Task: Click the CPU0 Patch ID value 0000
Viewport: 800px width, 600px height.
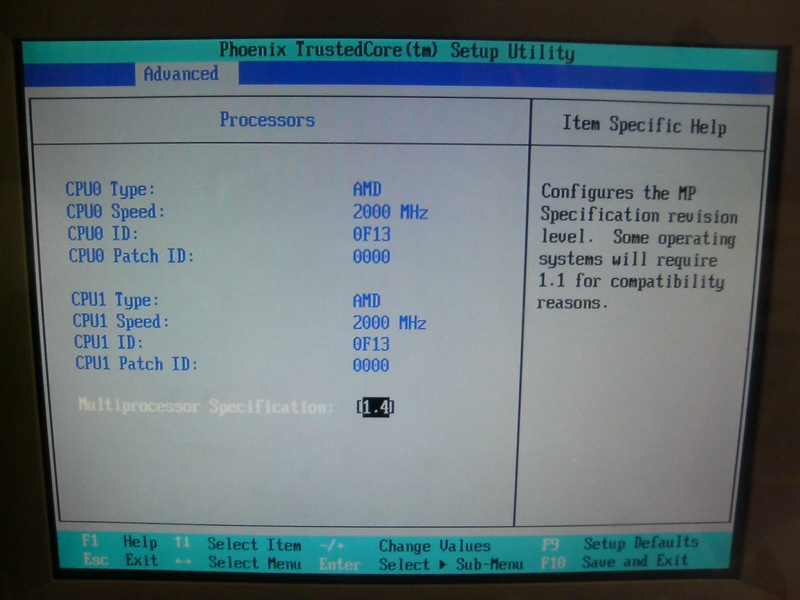Action: pos(371,256)
